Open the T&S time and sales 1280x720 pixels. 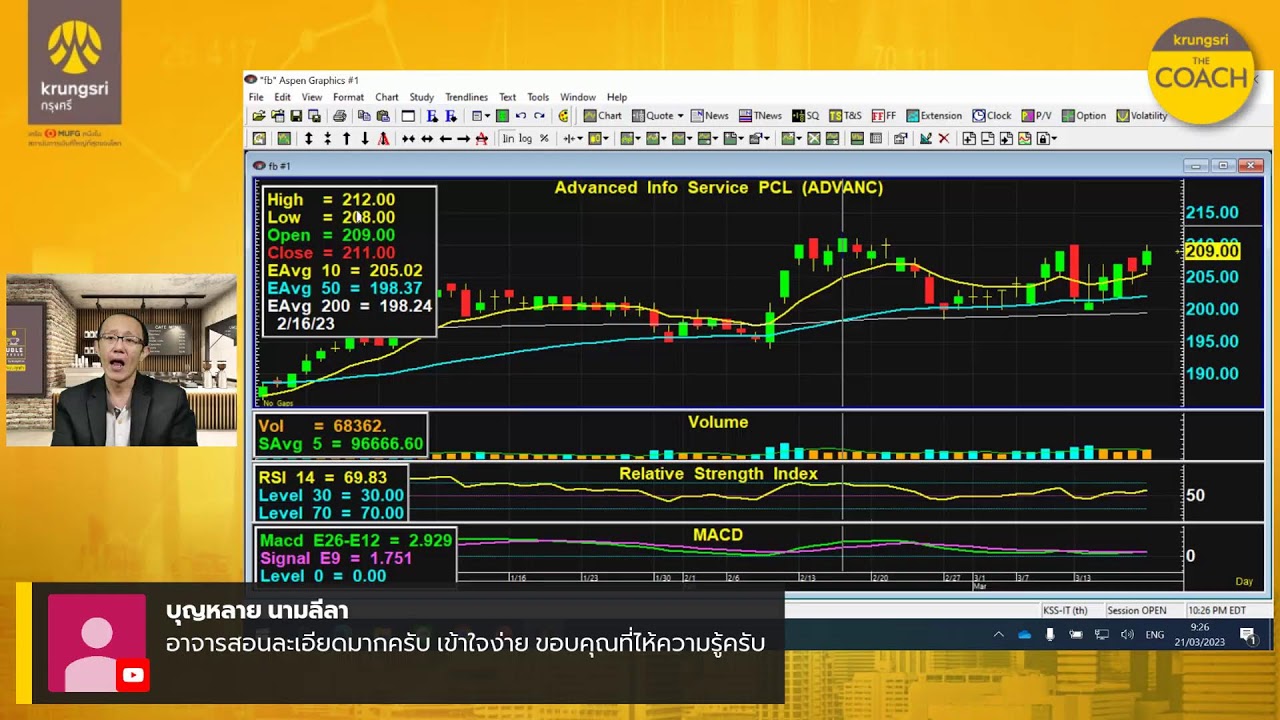coord(846,116)
